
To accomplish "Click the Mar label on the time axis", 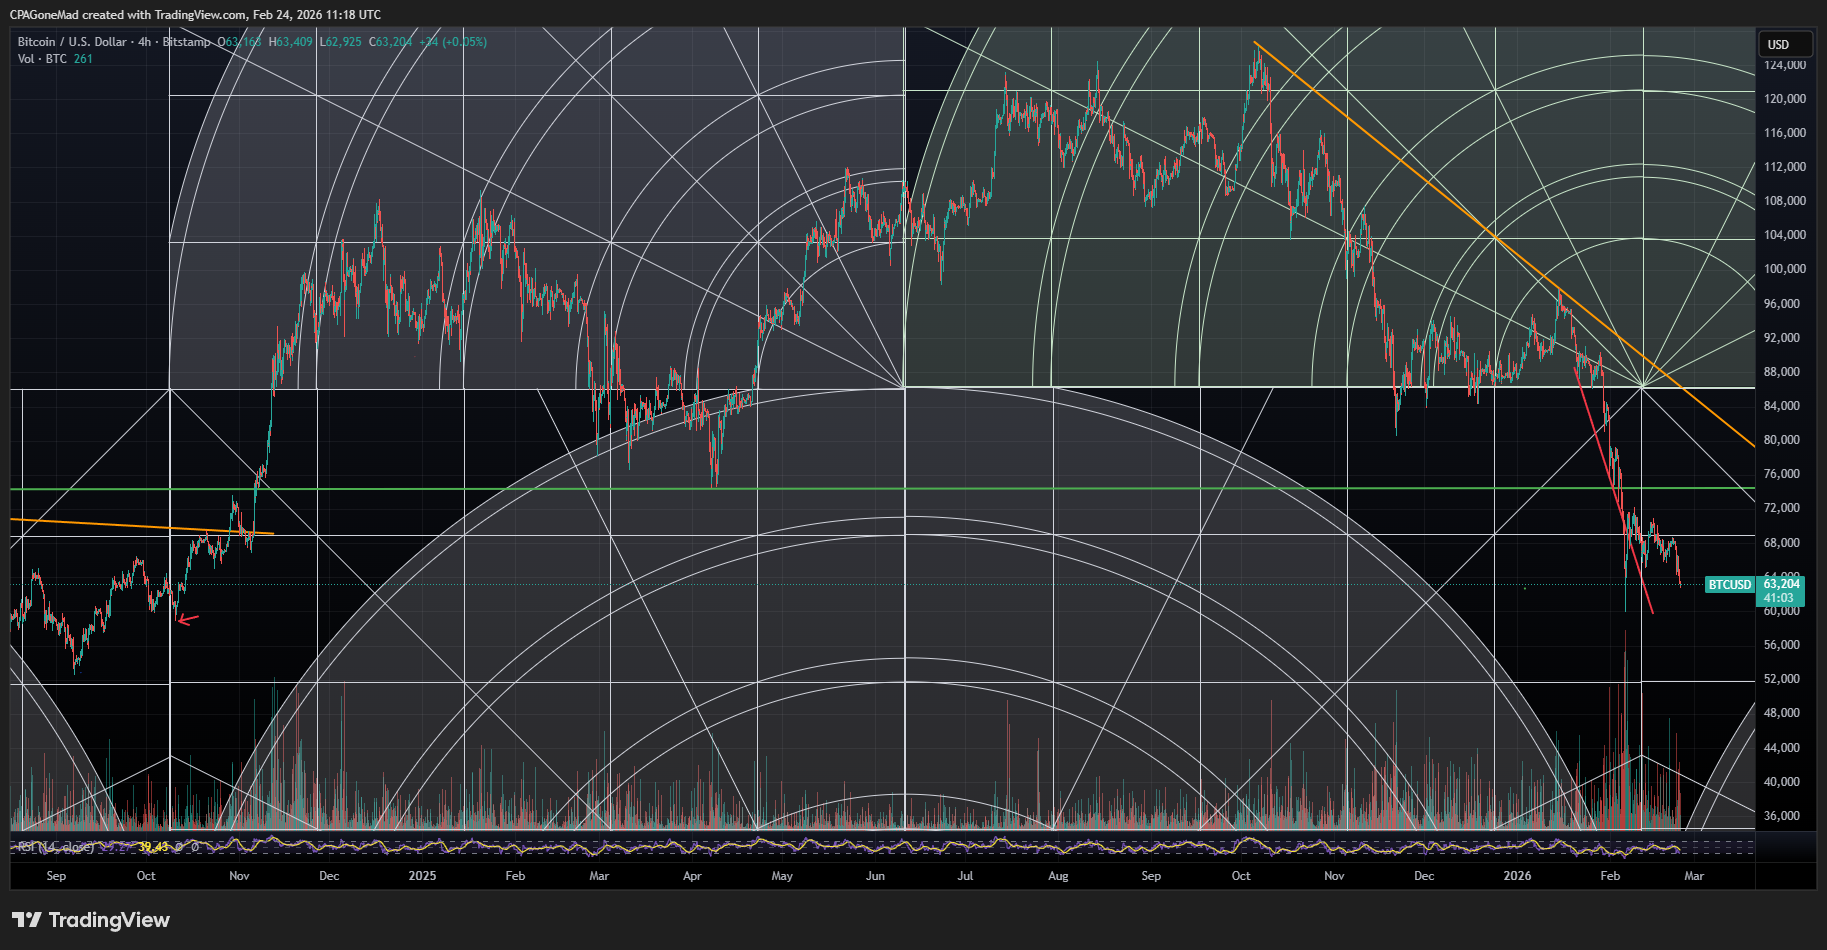I will [x=1694, y=876].
